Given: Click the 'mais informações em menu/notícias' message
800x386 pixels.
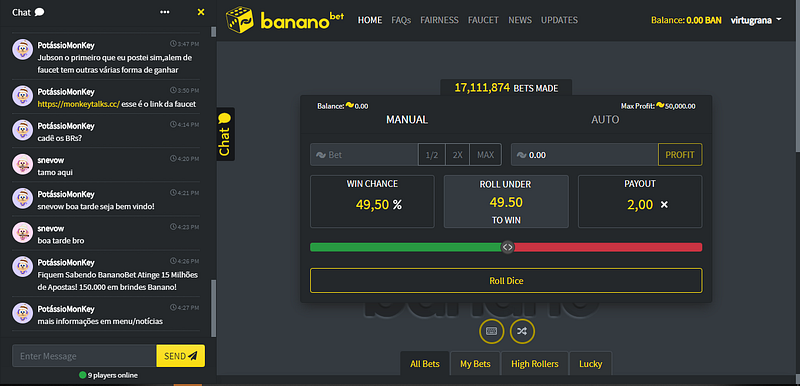Looking at the screenshot, I should (101, 322).
